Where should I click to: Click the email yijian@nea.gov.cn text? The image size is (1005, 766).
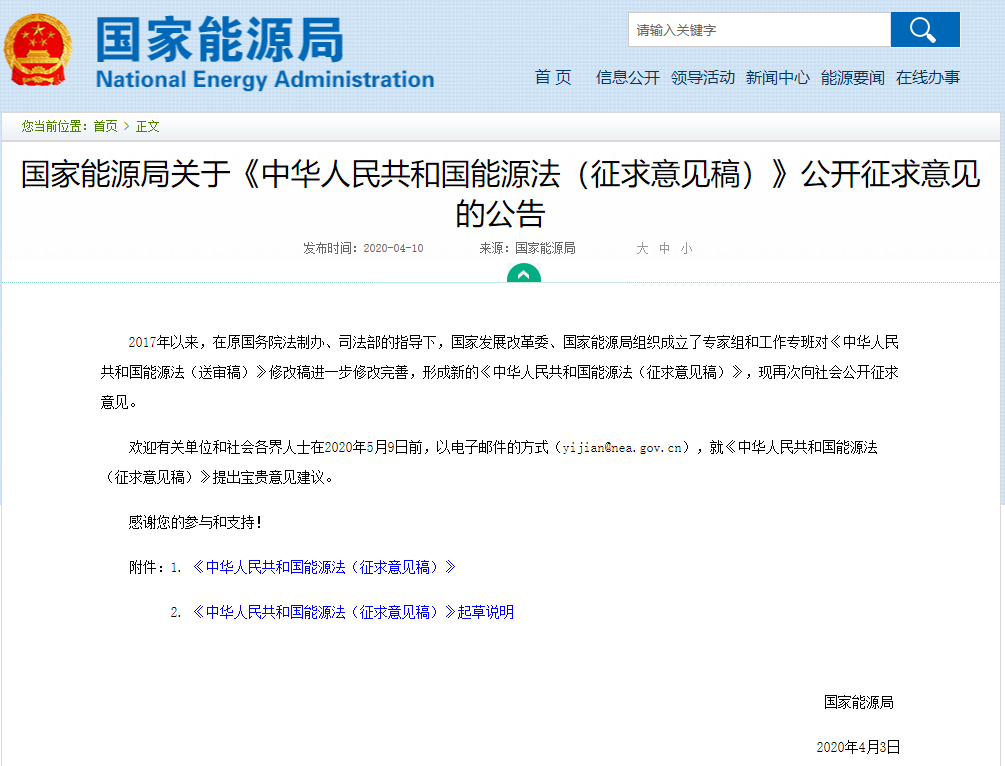pos(622,447)
